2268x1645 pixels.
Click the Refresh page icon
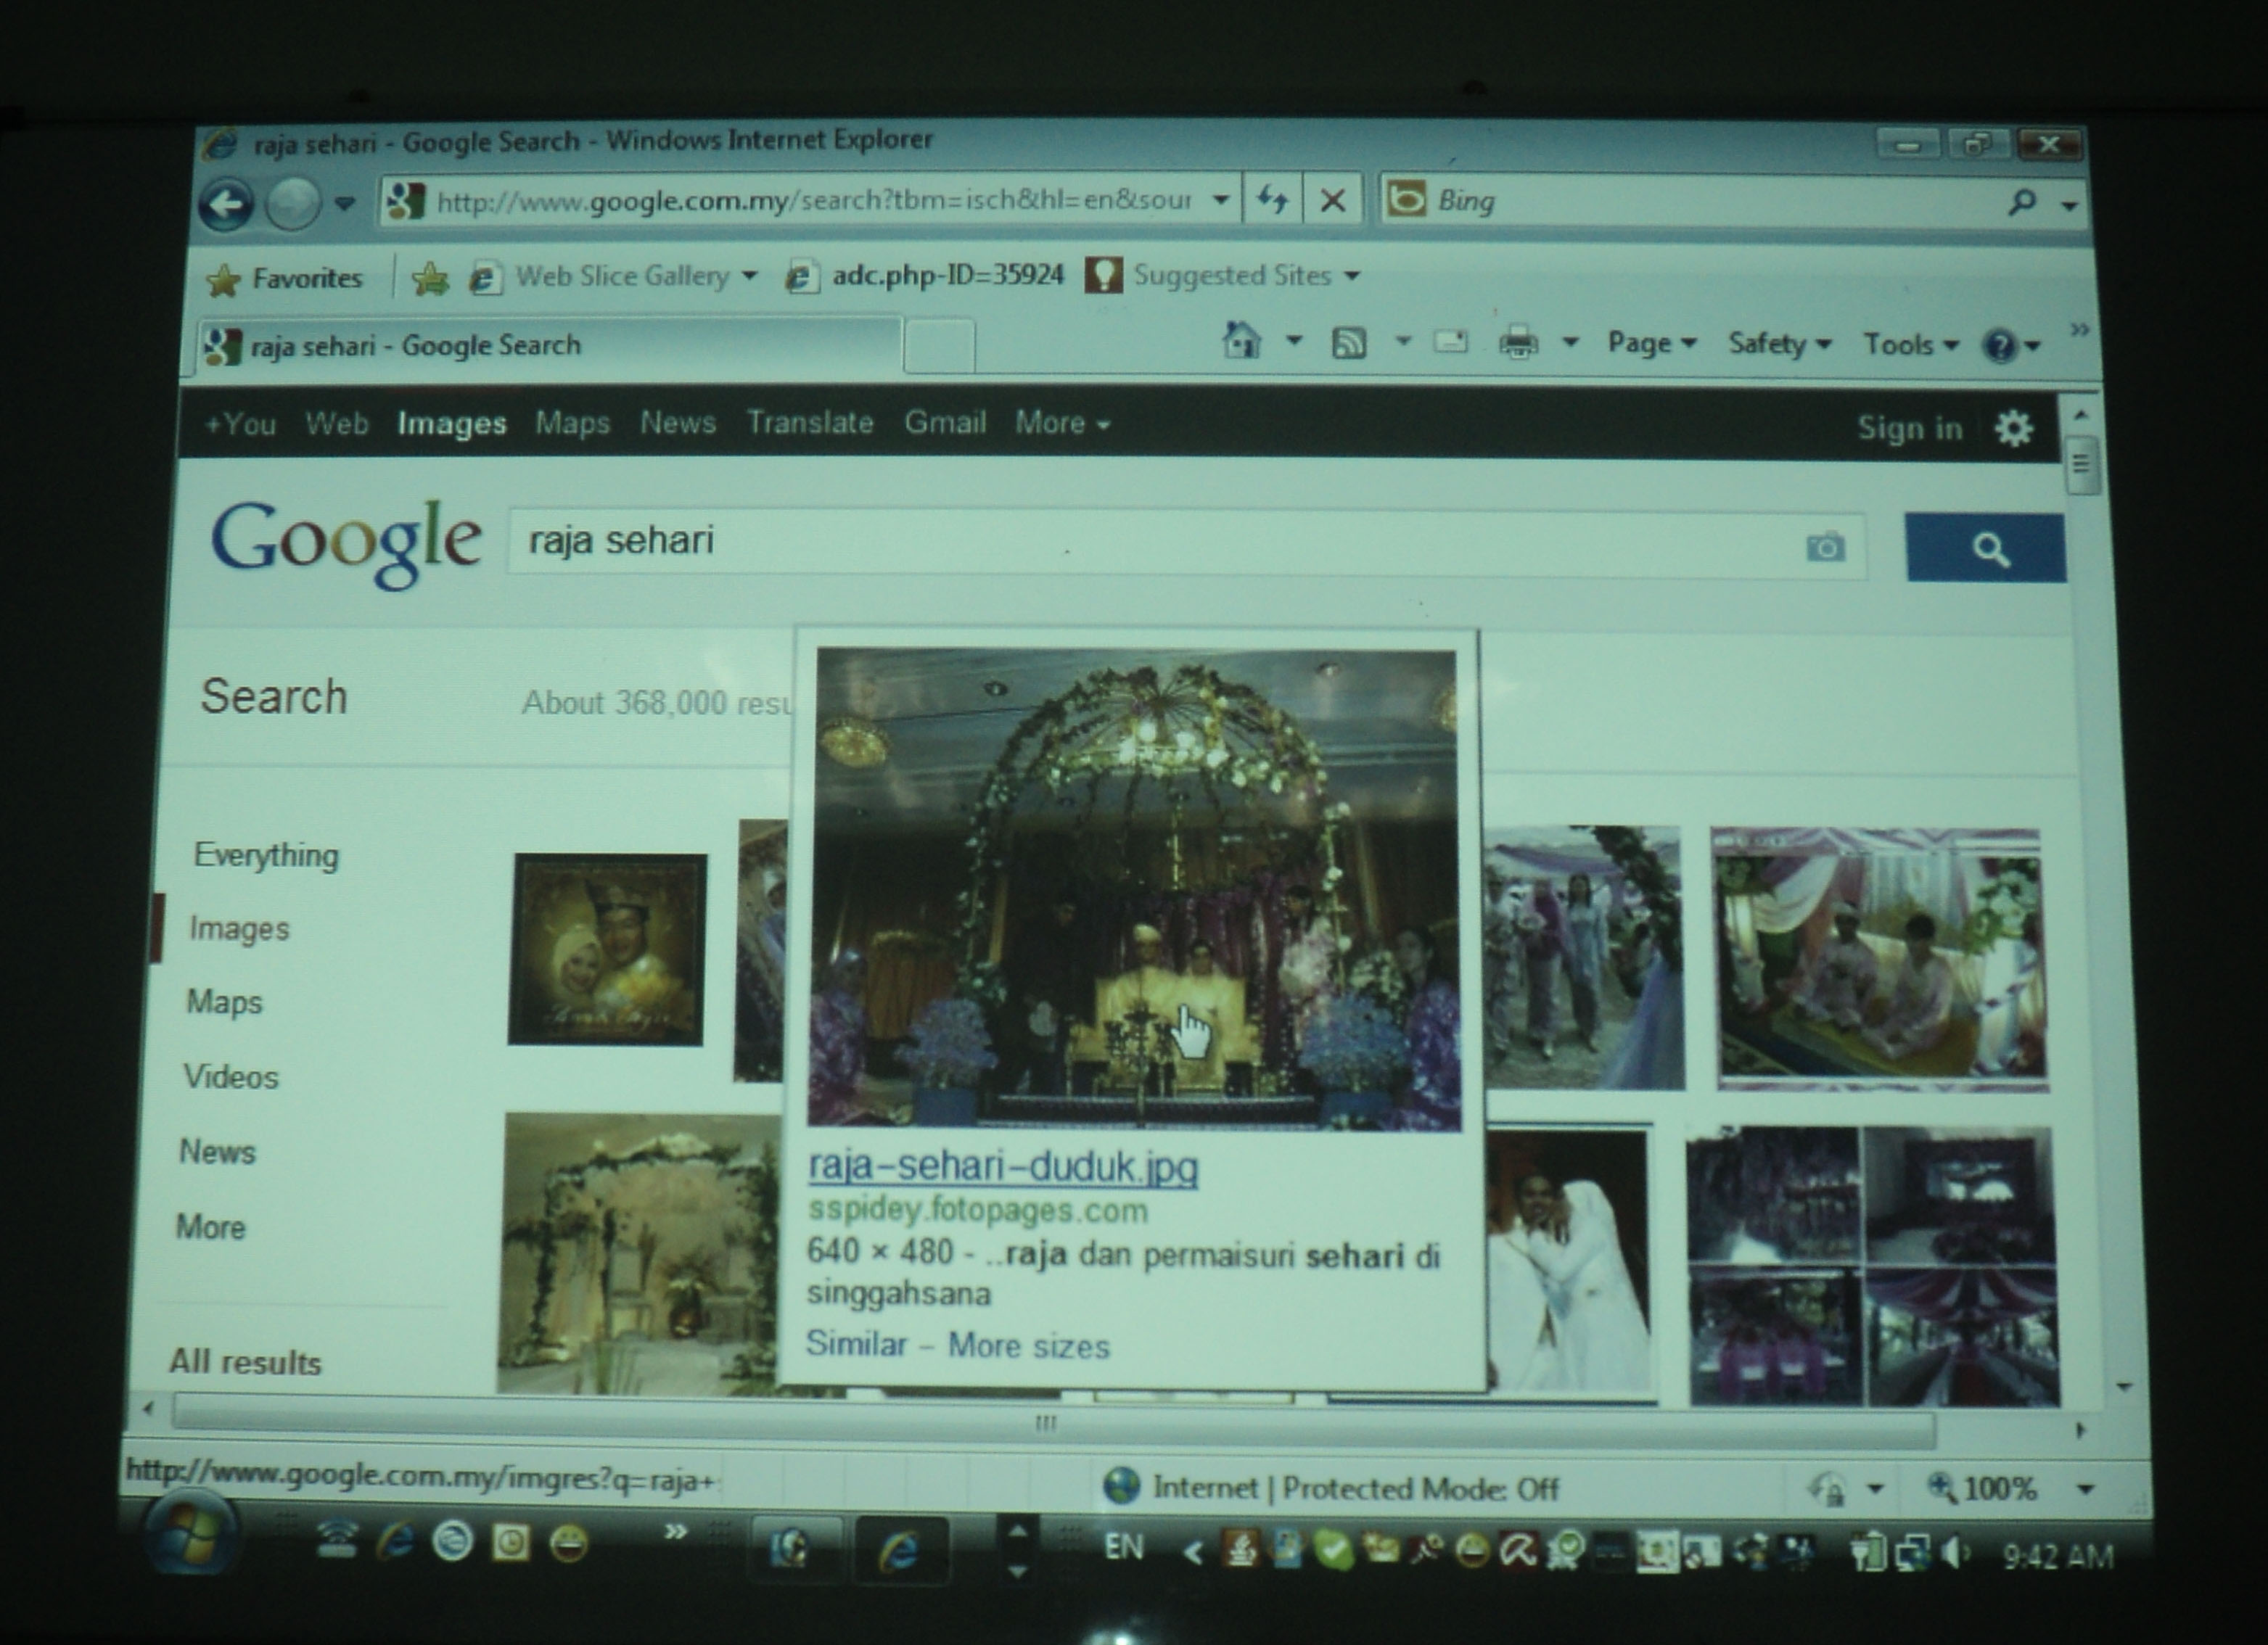(x=1272, y=200)
